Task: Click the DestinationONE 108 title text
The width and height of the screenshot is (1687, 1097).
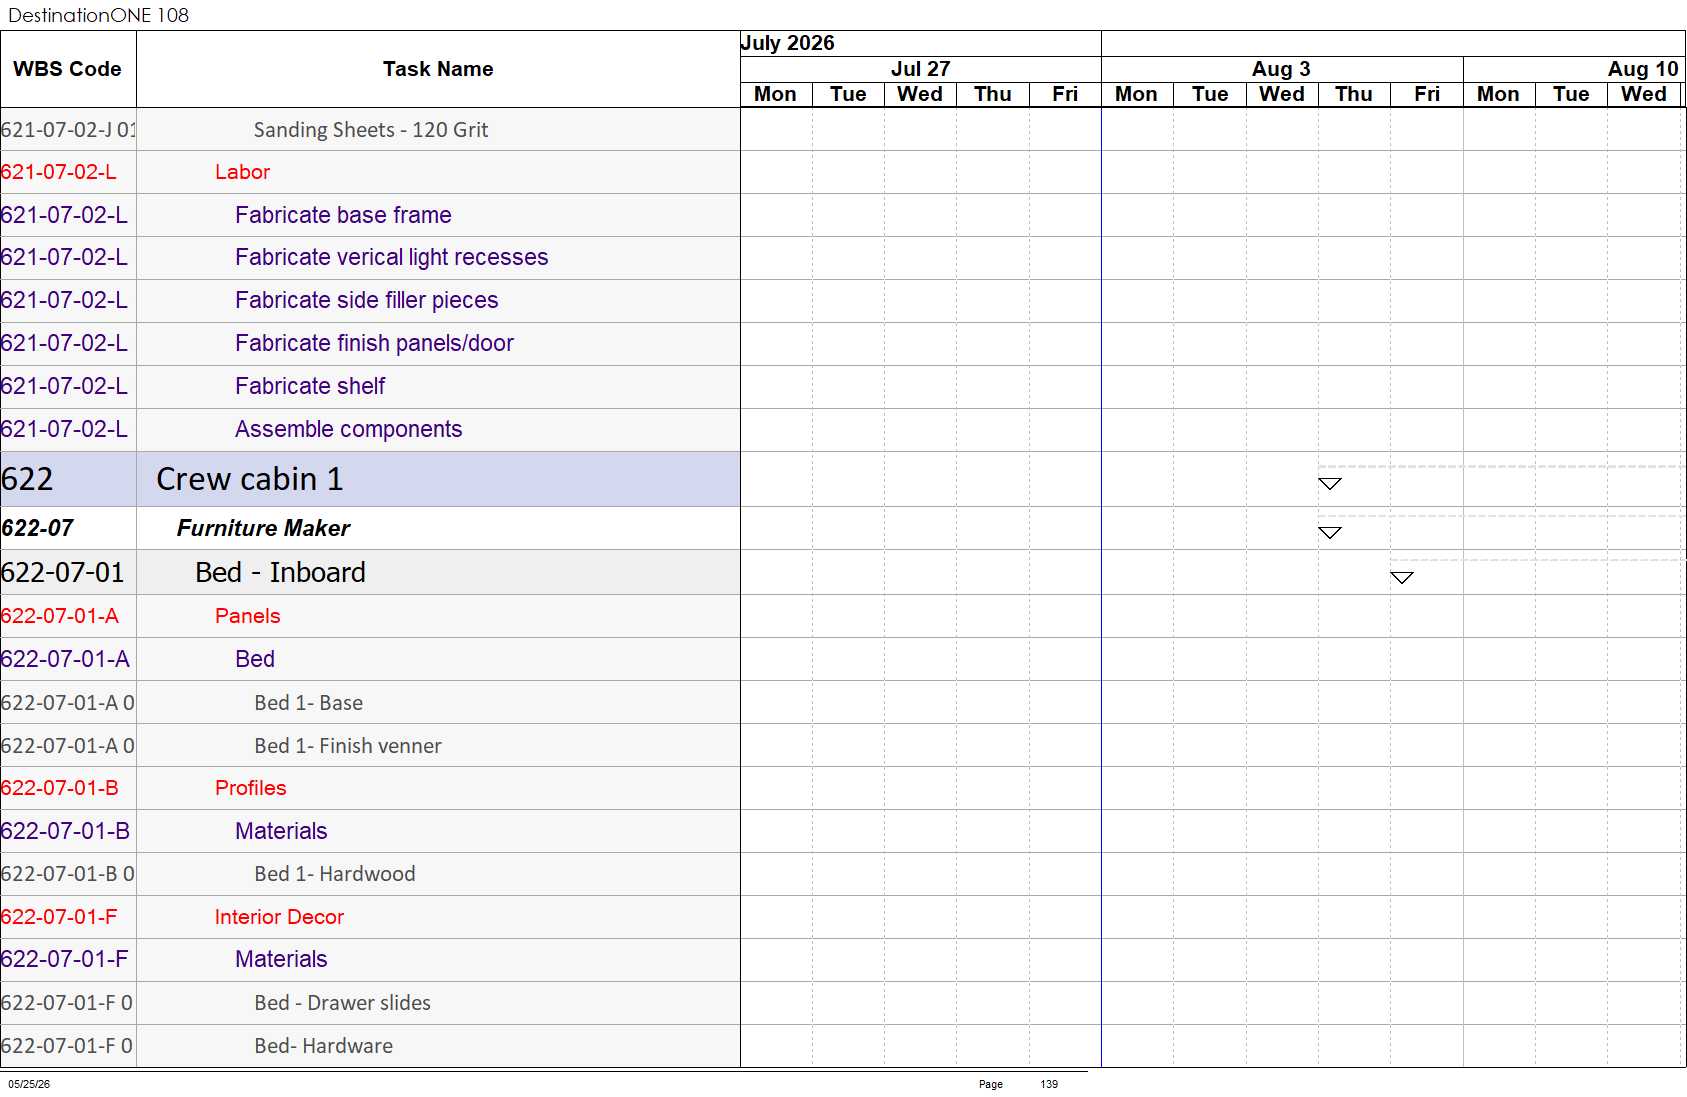Action: click(98, 15)
